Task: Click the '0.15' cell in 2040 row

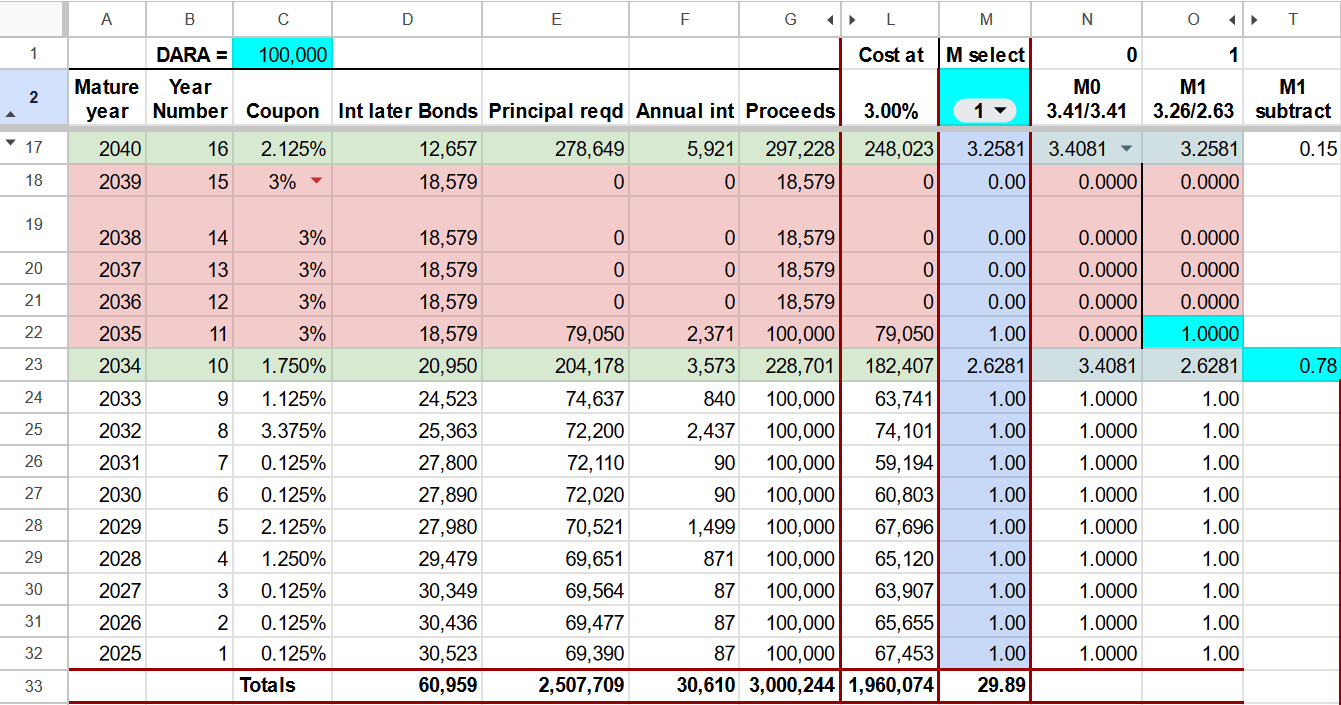Action: tap(1292, 149)
